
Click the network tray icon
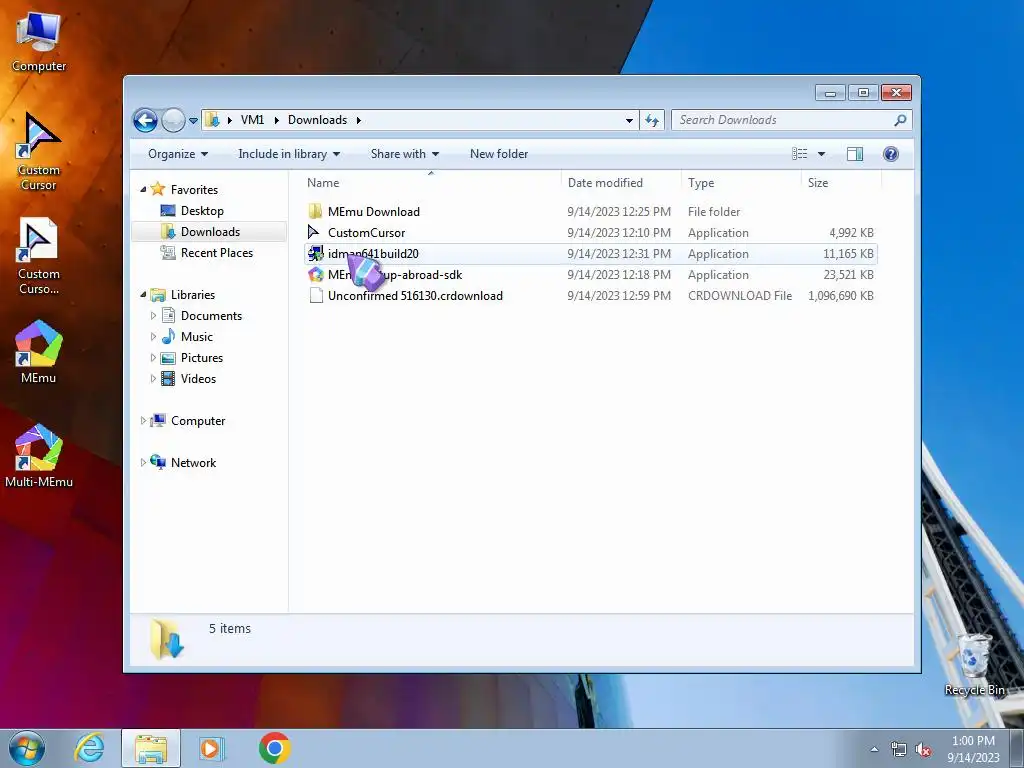click(899, 750)
